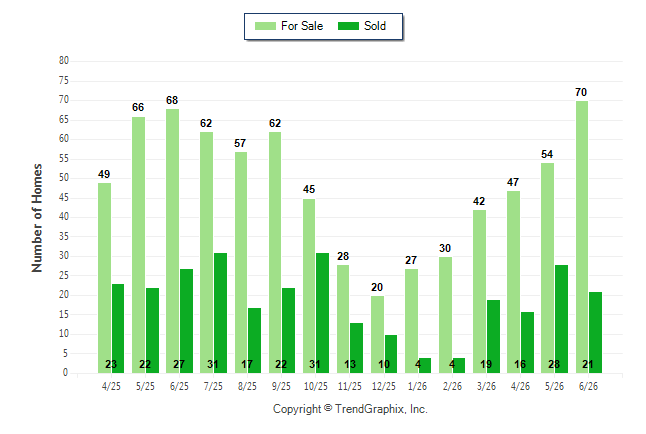646x434 pixels.
Task: Click the 7/25 Sold bar showing 31
Action: (220, 313)
